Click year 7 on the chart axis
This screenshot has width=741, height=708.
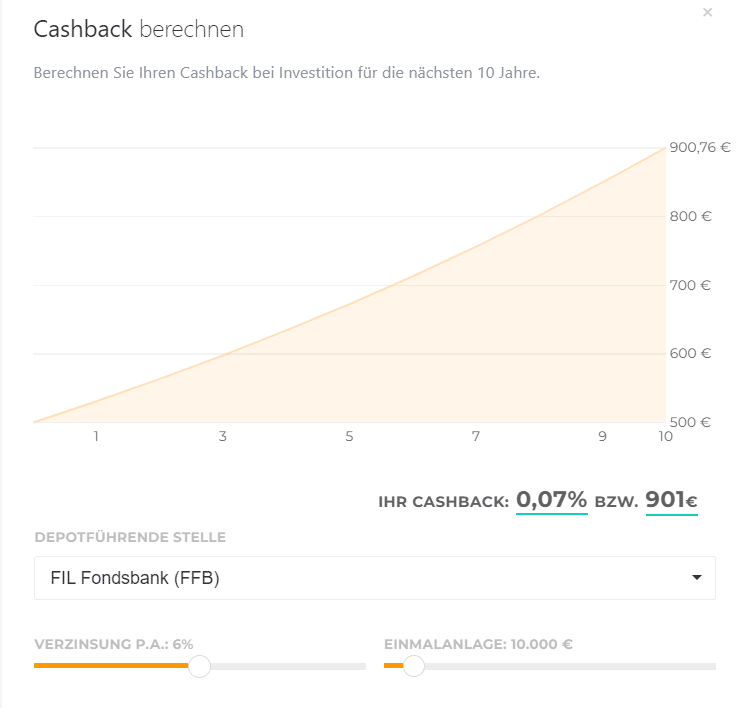tap(476, 436)
